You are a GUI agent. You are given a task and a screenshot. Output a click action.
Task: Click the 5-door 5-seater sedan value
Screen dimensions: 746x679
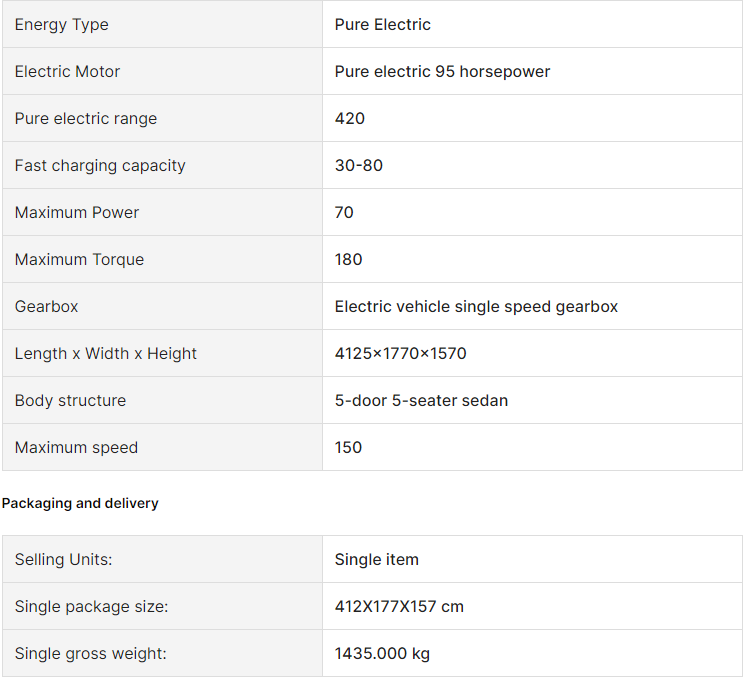(421, 401)
